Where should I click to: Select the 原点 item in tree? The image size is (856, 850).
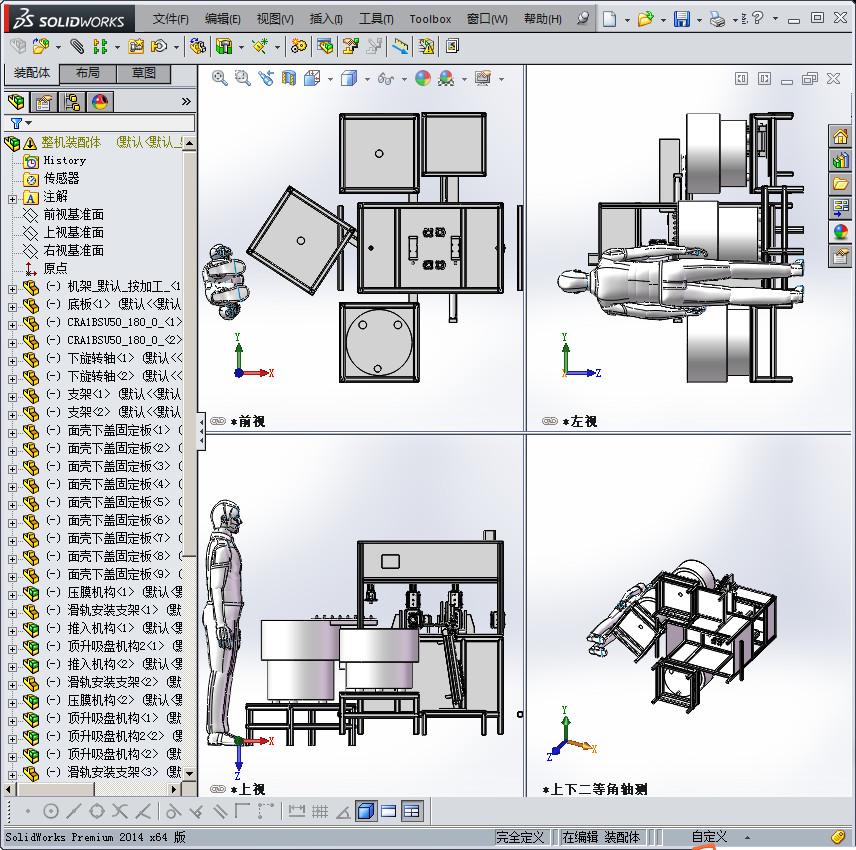tap(55, 268)
